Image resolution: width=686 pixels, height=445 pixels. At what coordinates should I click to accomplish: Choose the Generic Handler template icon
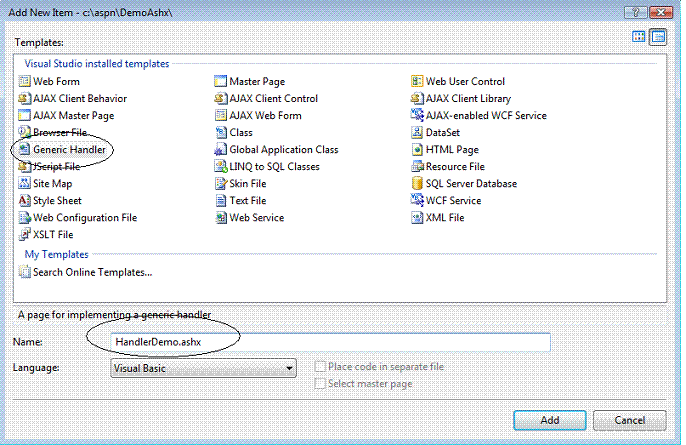click(x=24, y=150)
